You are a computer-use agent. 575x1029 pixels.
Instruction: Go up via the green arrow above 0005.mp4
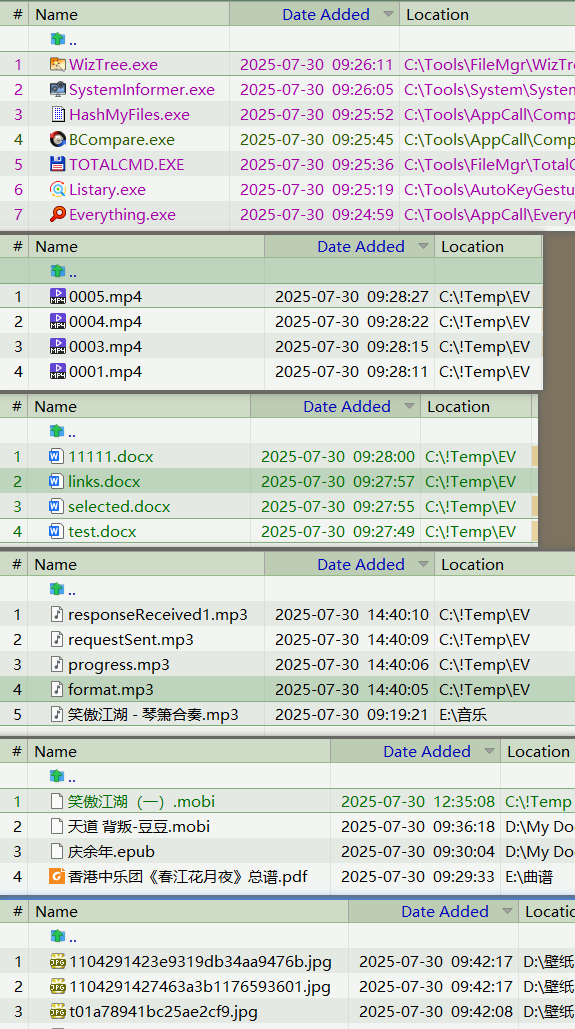(x=58, y=271)
